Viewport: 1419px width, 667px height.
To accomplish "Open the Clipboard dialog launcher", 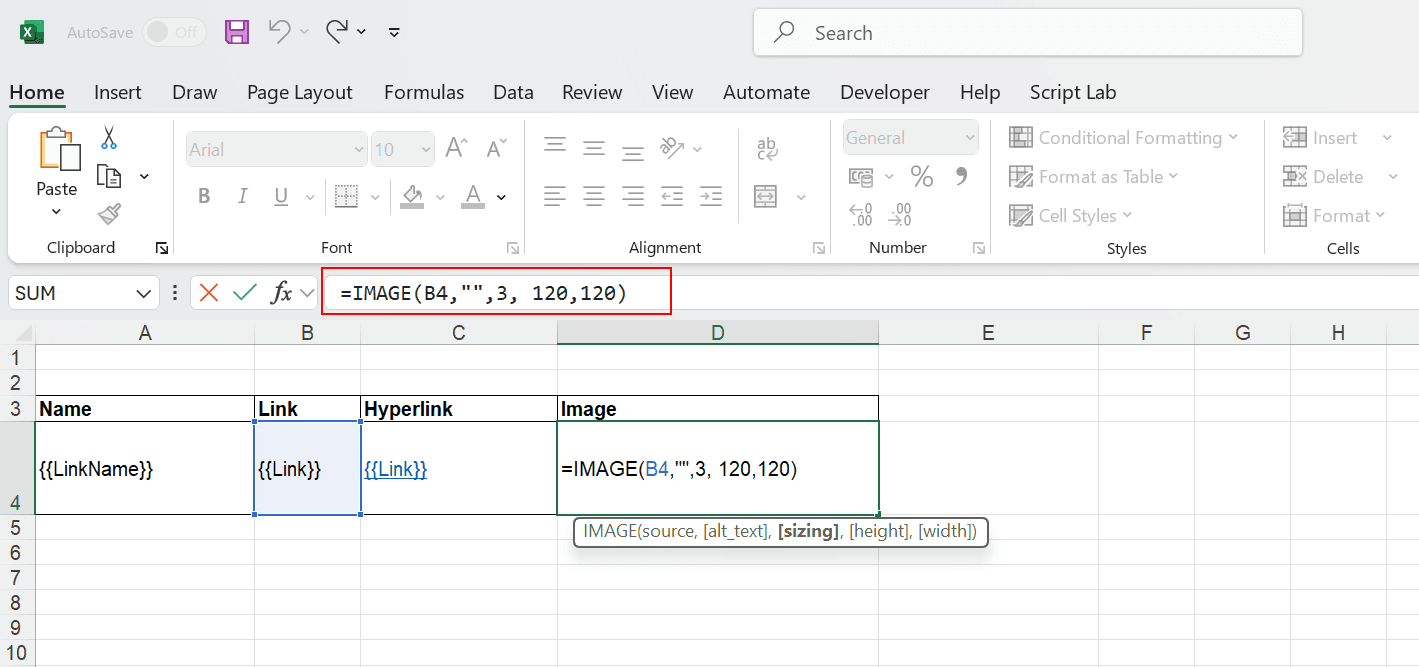I will coord(162,248).
